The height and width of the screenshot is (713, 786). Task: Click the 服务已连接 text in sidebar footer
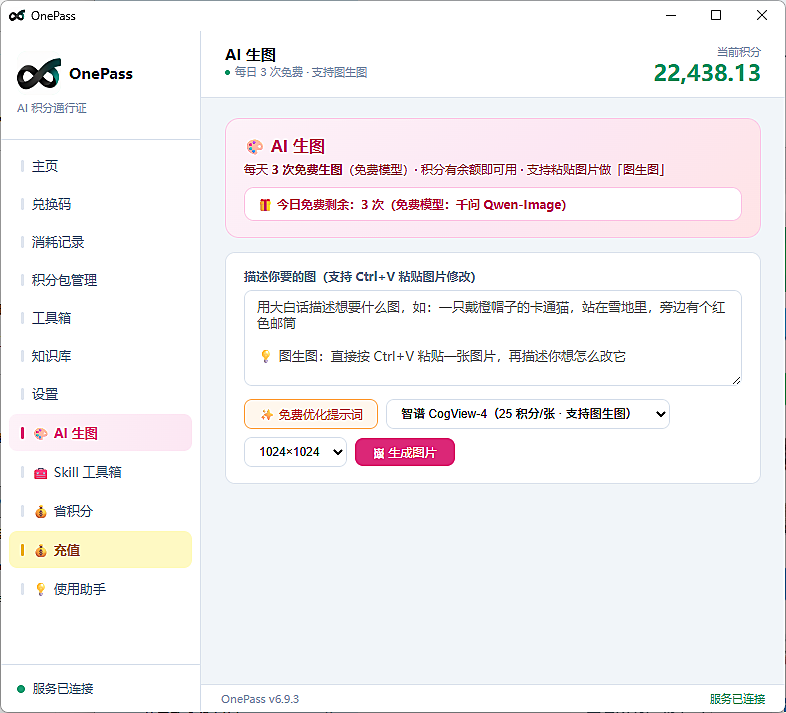coord(63,689)
